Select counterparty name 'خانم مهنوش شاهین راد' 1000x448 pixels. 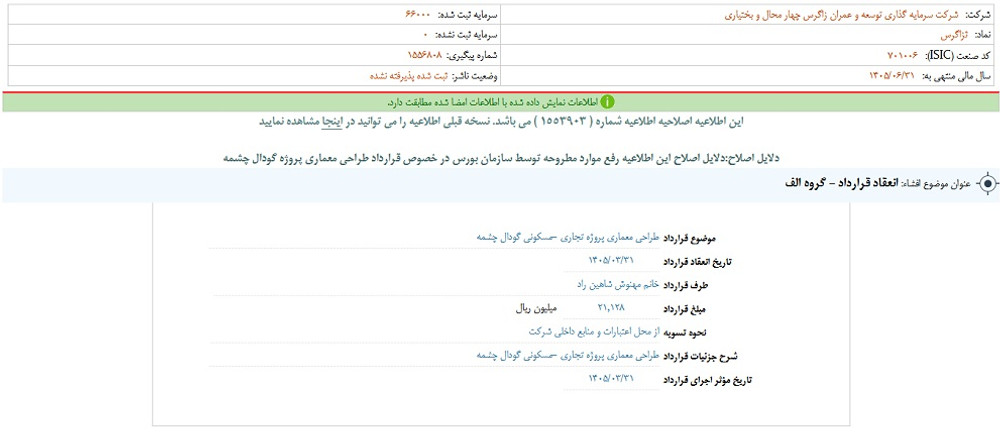point(616,285)
